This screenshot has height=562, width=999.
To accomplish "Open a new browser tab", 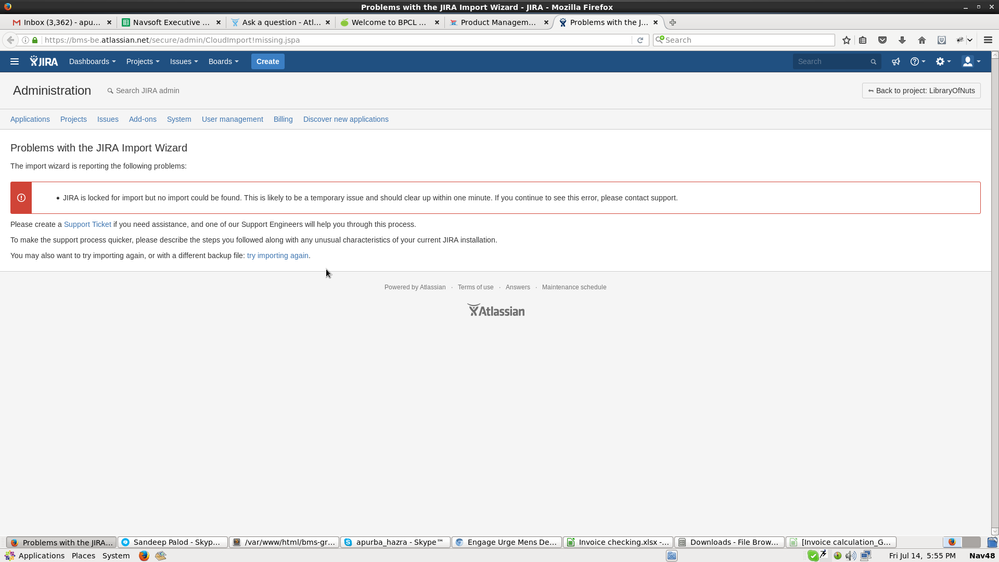I will (x=672, y=22).
